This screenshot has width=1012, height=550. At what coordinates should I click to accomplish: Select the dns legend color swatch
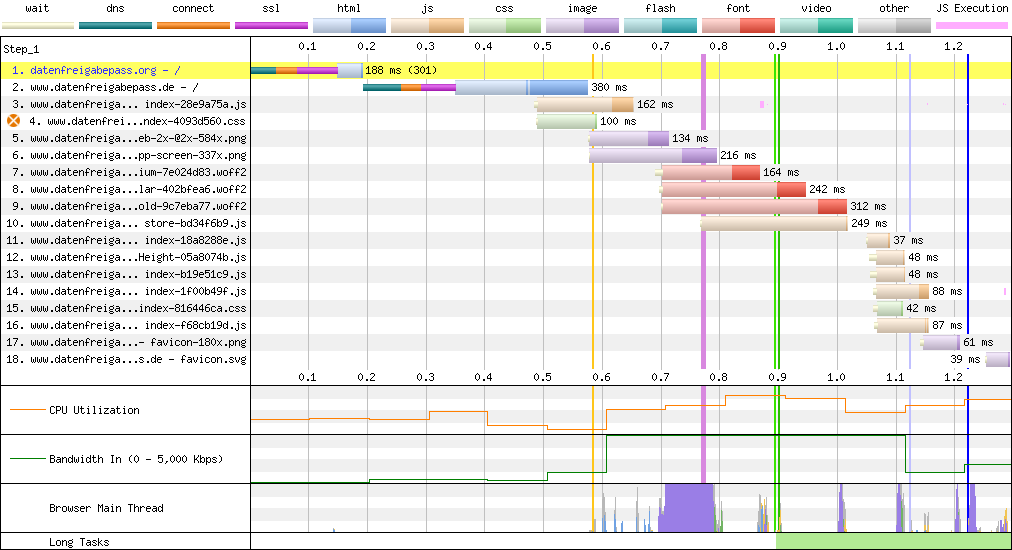[116, 26]
